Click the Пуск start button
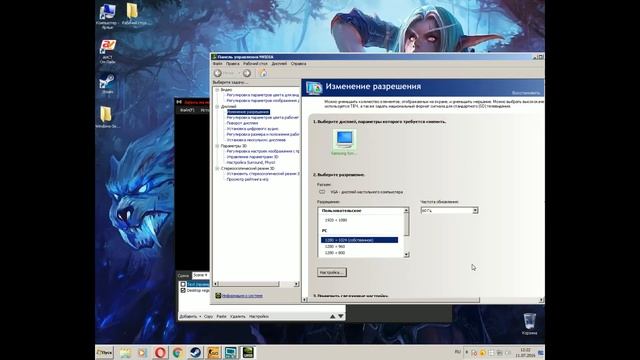640x360 pixels. pyautogui.click(x=104, y=352)
